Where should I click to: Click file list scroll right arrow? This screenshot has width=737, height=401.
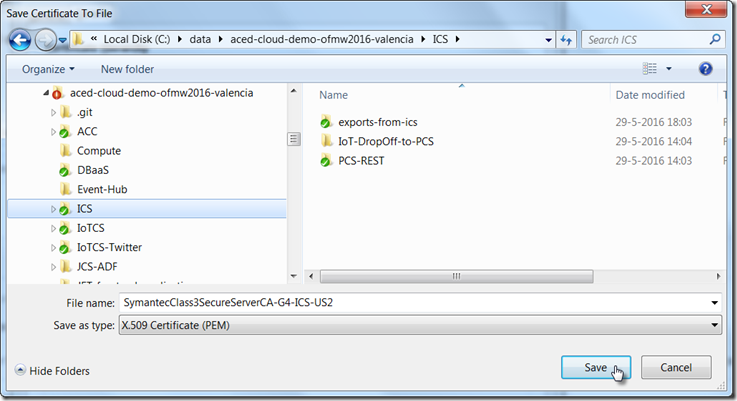click(x=718, y=276)
